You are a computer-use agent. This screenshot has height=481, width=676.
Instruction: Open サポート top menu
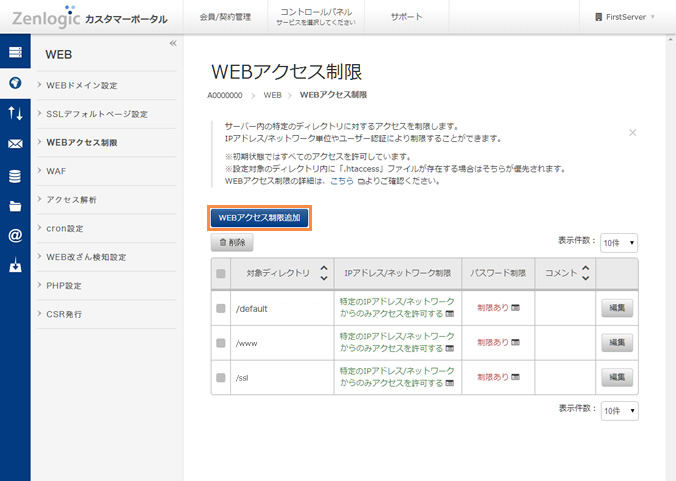407,17
